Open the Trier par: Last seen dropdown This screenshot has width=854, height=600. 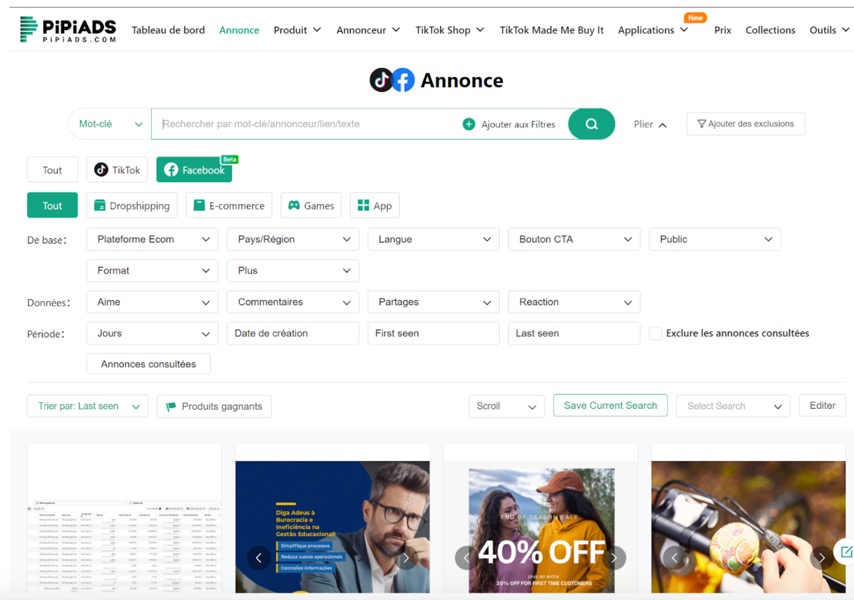87,406
